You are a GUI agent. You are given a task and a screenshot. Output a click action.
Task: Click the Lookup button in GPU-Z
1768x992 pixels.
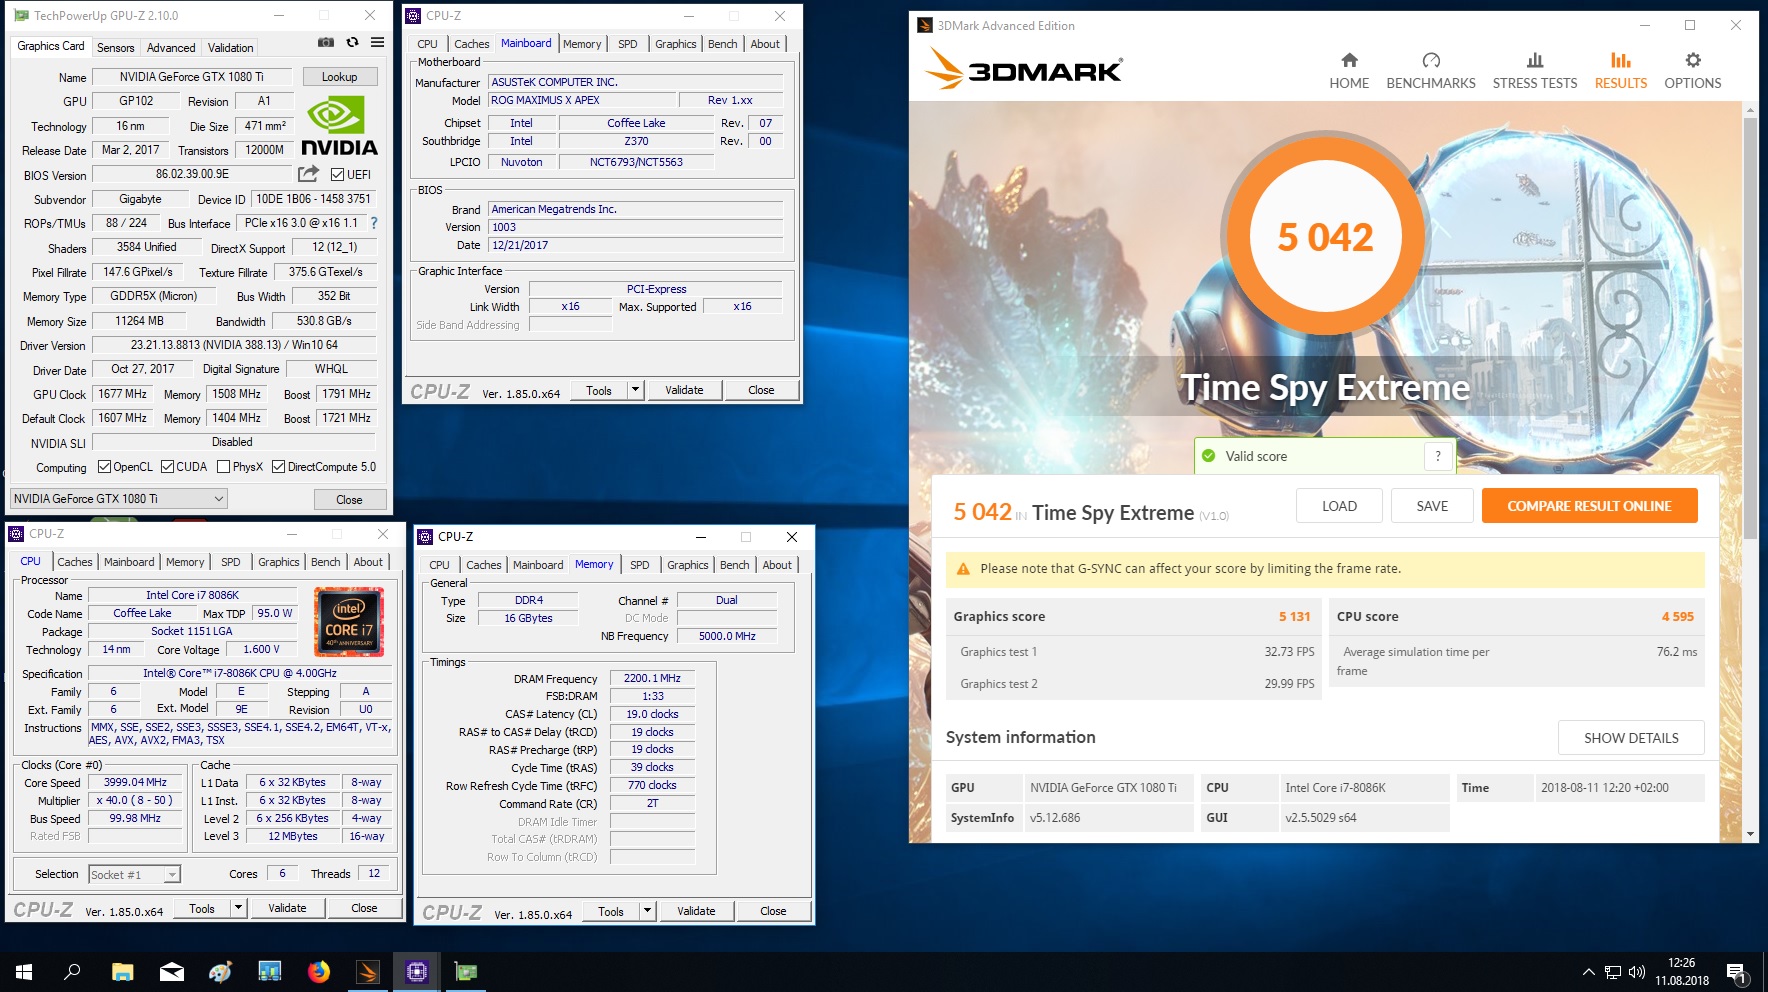(x=339, y=77)
